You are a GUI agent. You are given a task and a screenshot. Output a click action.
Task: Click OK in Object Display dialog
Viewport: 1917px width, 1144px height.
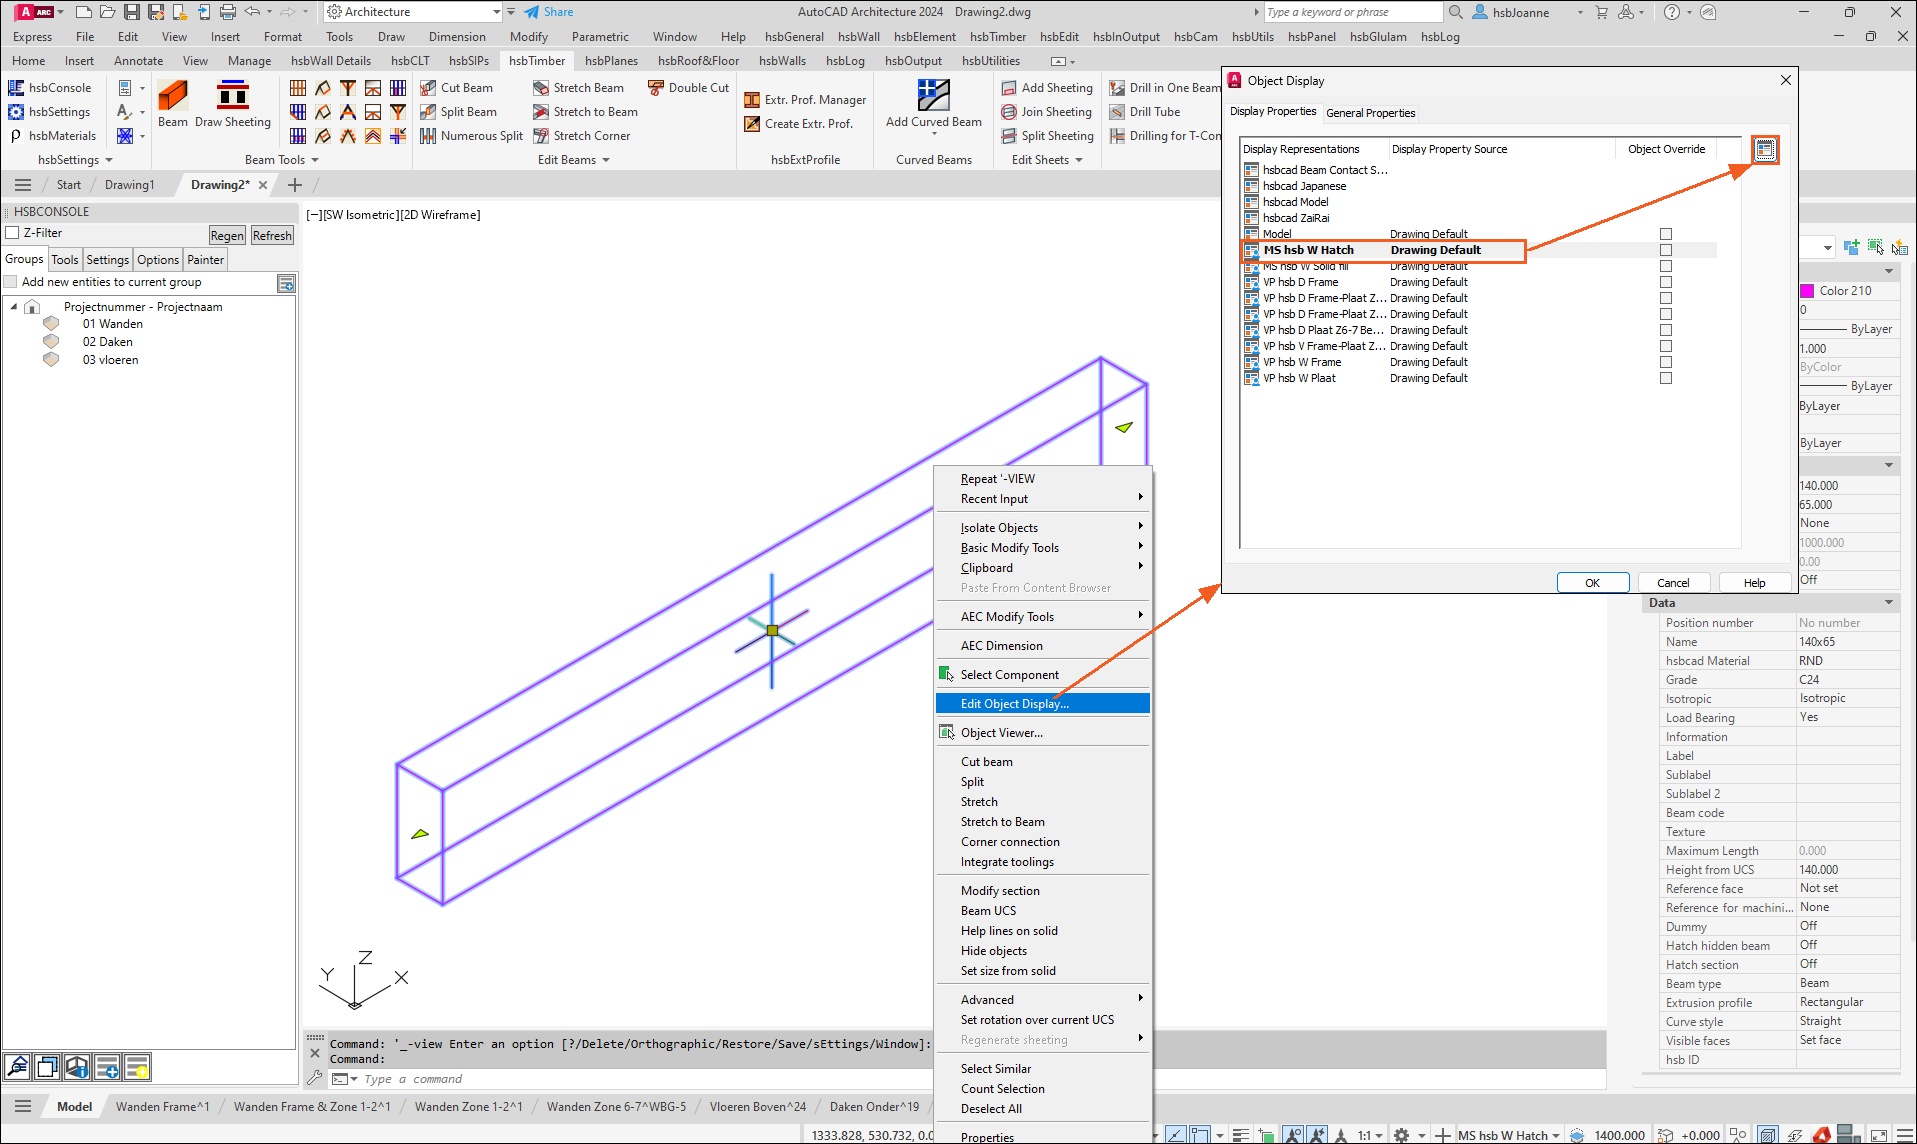coord(1592,583)
